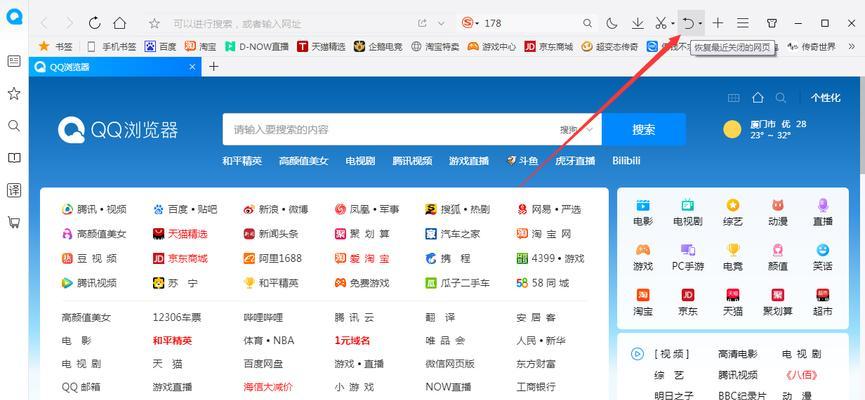The width and height of the screenshot is (865, 400).
Task: Open 斗鱼 hot search link
Action: pos(522,161)
